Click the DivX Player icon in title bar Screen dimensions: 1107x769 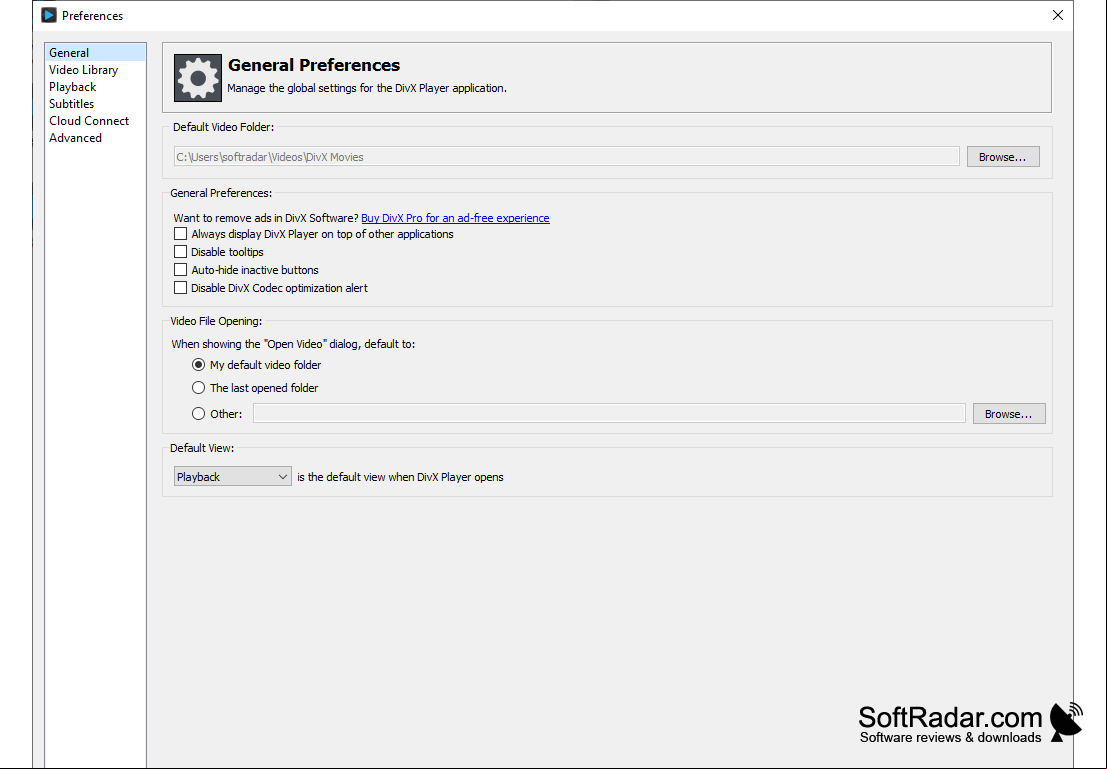(49, 15)
